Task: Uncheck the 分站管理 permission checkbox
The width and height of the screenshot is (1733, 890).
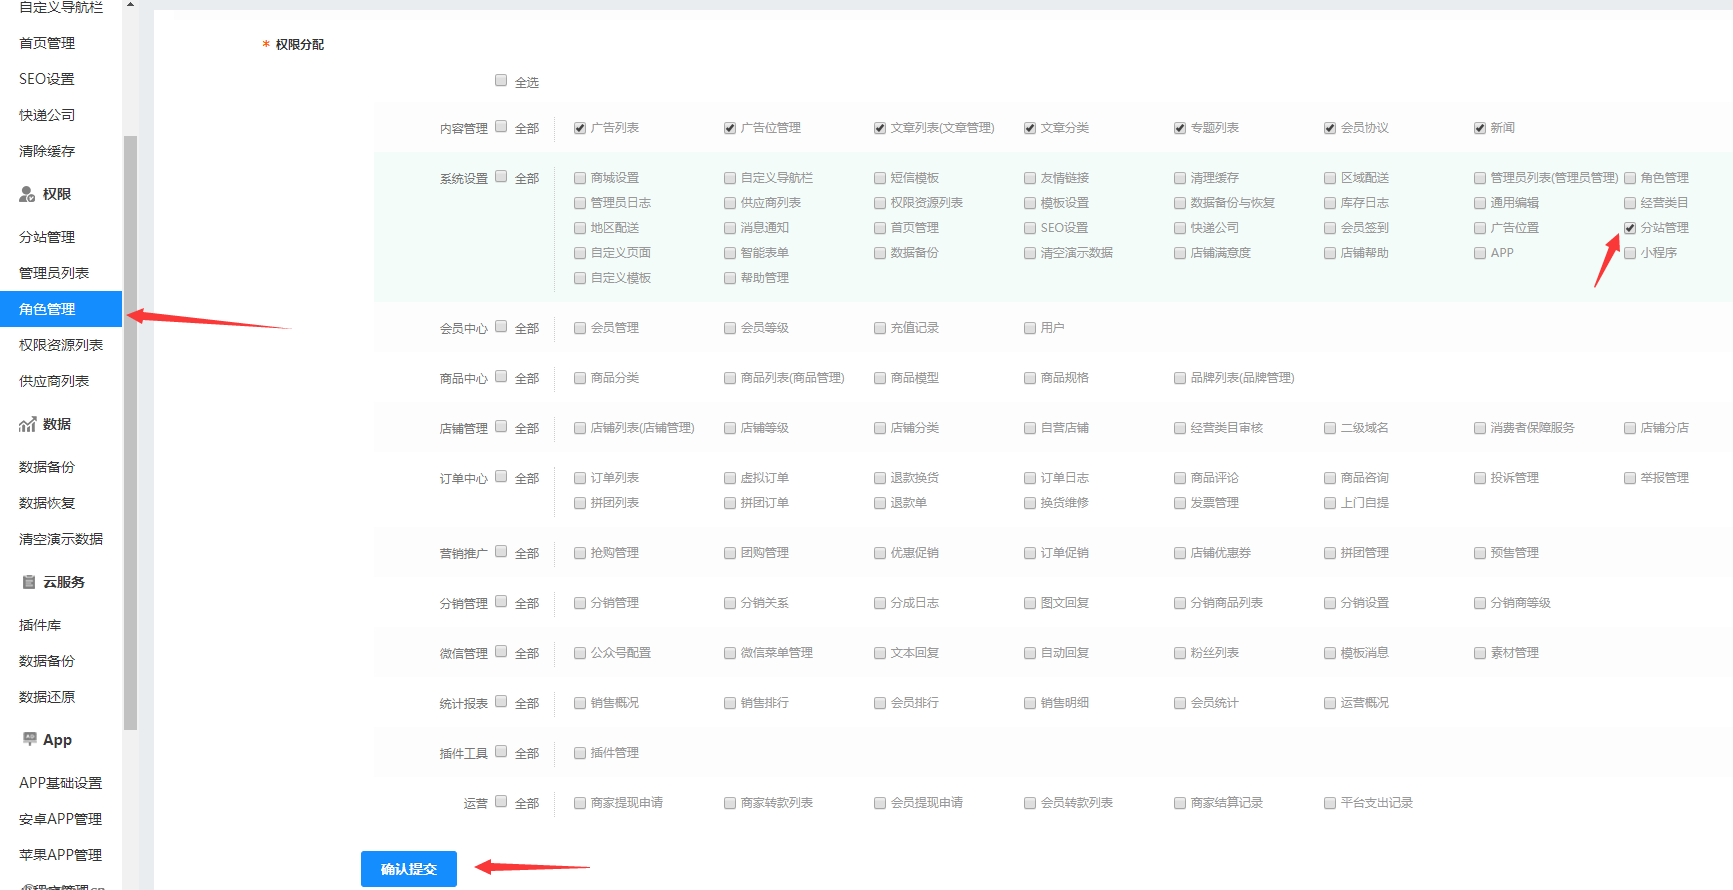Action: (x=1630, y=228)
